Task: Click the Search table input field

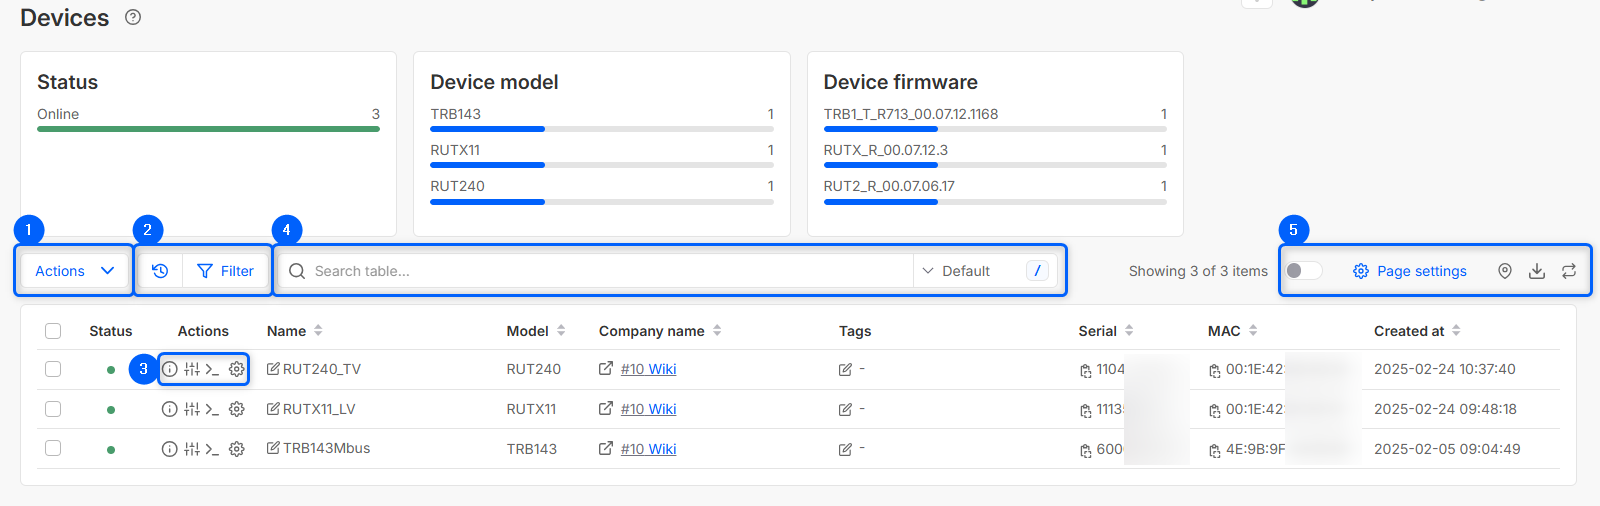Action: (600, 271)
